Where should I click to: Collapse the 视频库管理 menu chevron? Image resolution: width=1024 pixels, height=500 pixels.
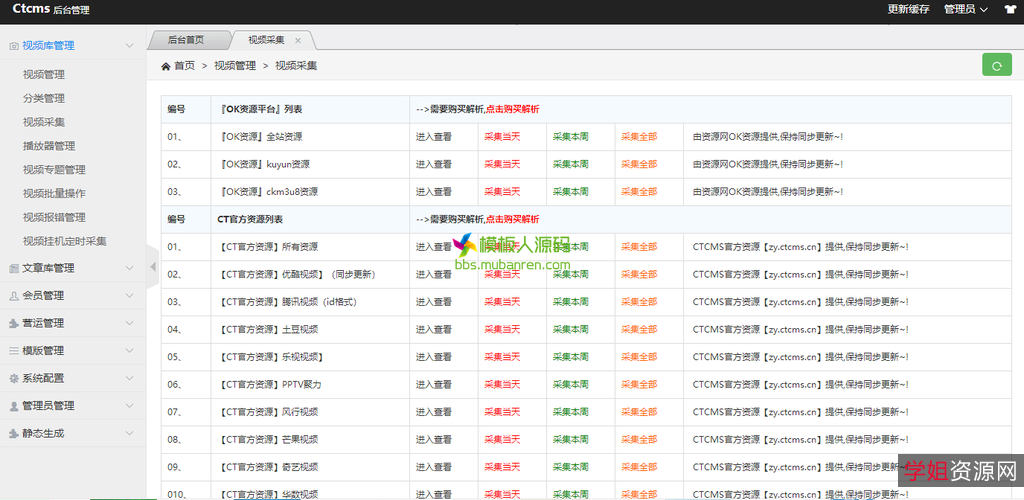coord(129,46)
